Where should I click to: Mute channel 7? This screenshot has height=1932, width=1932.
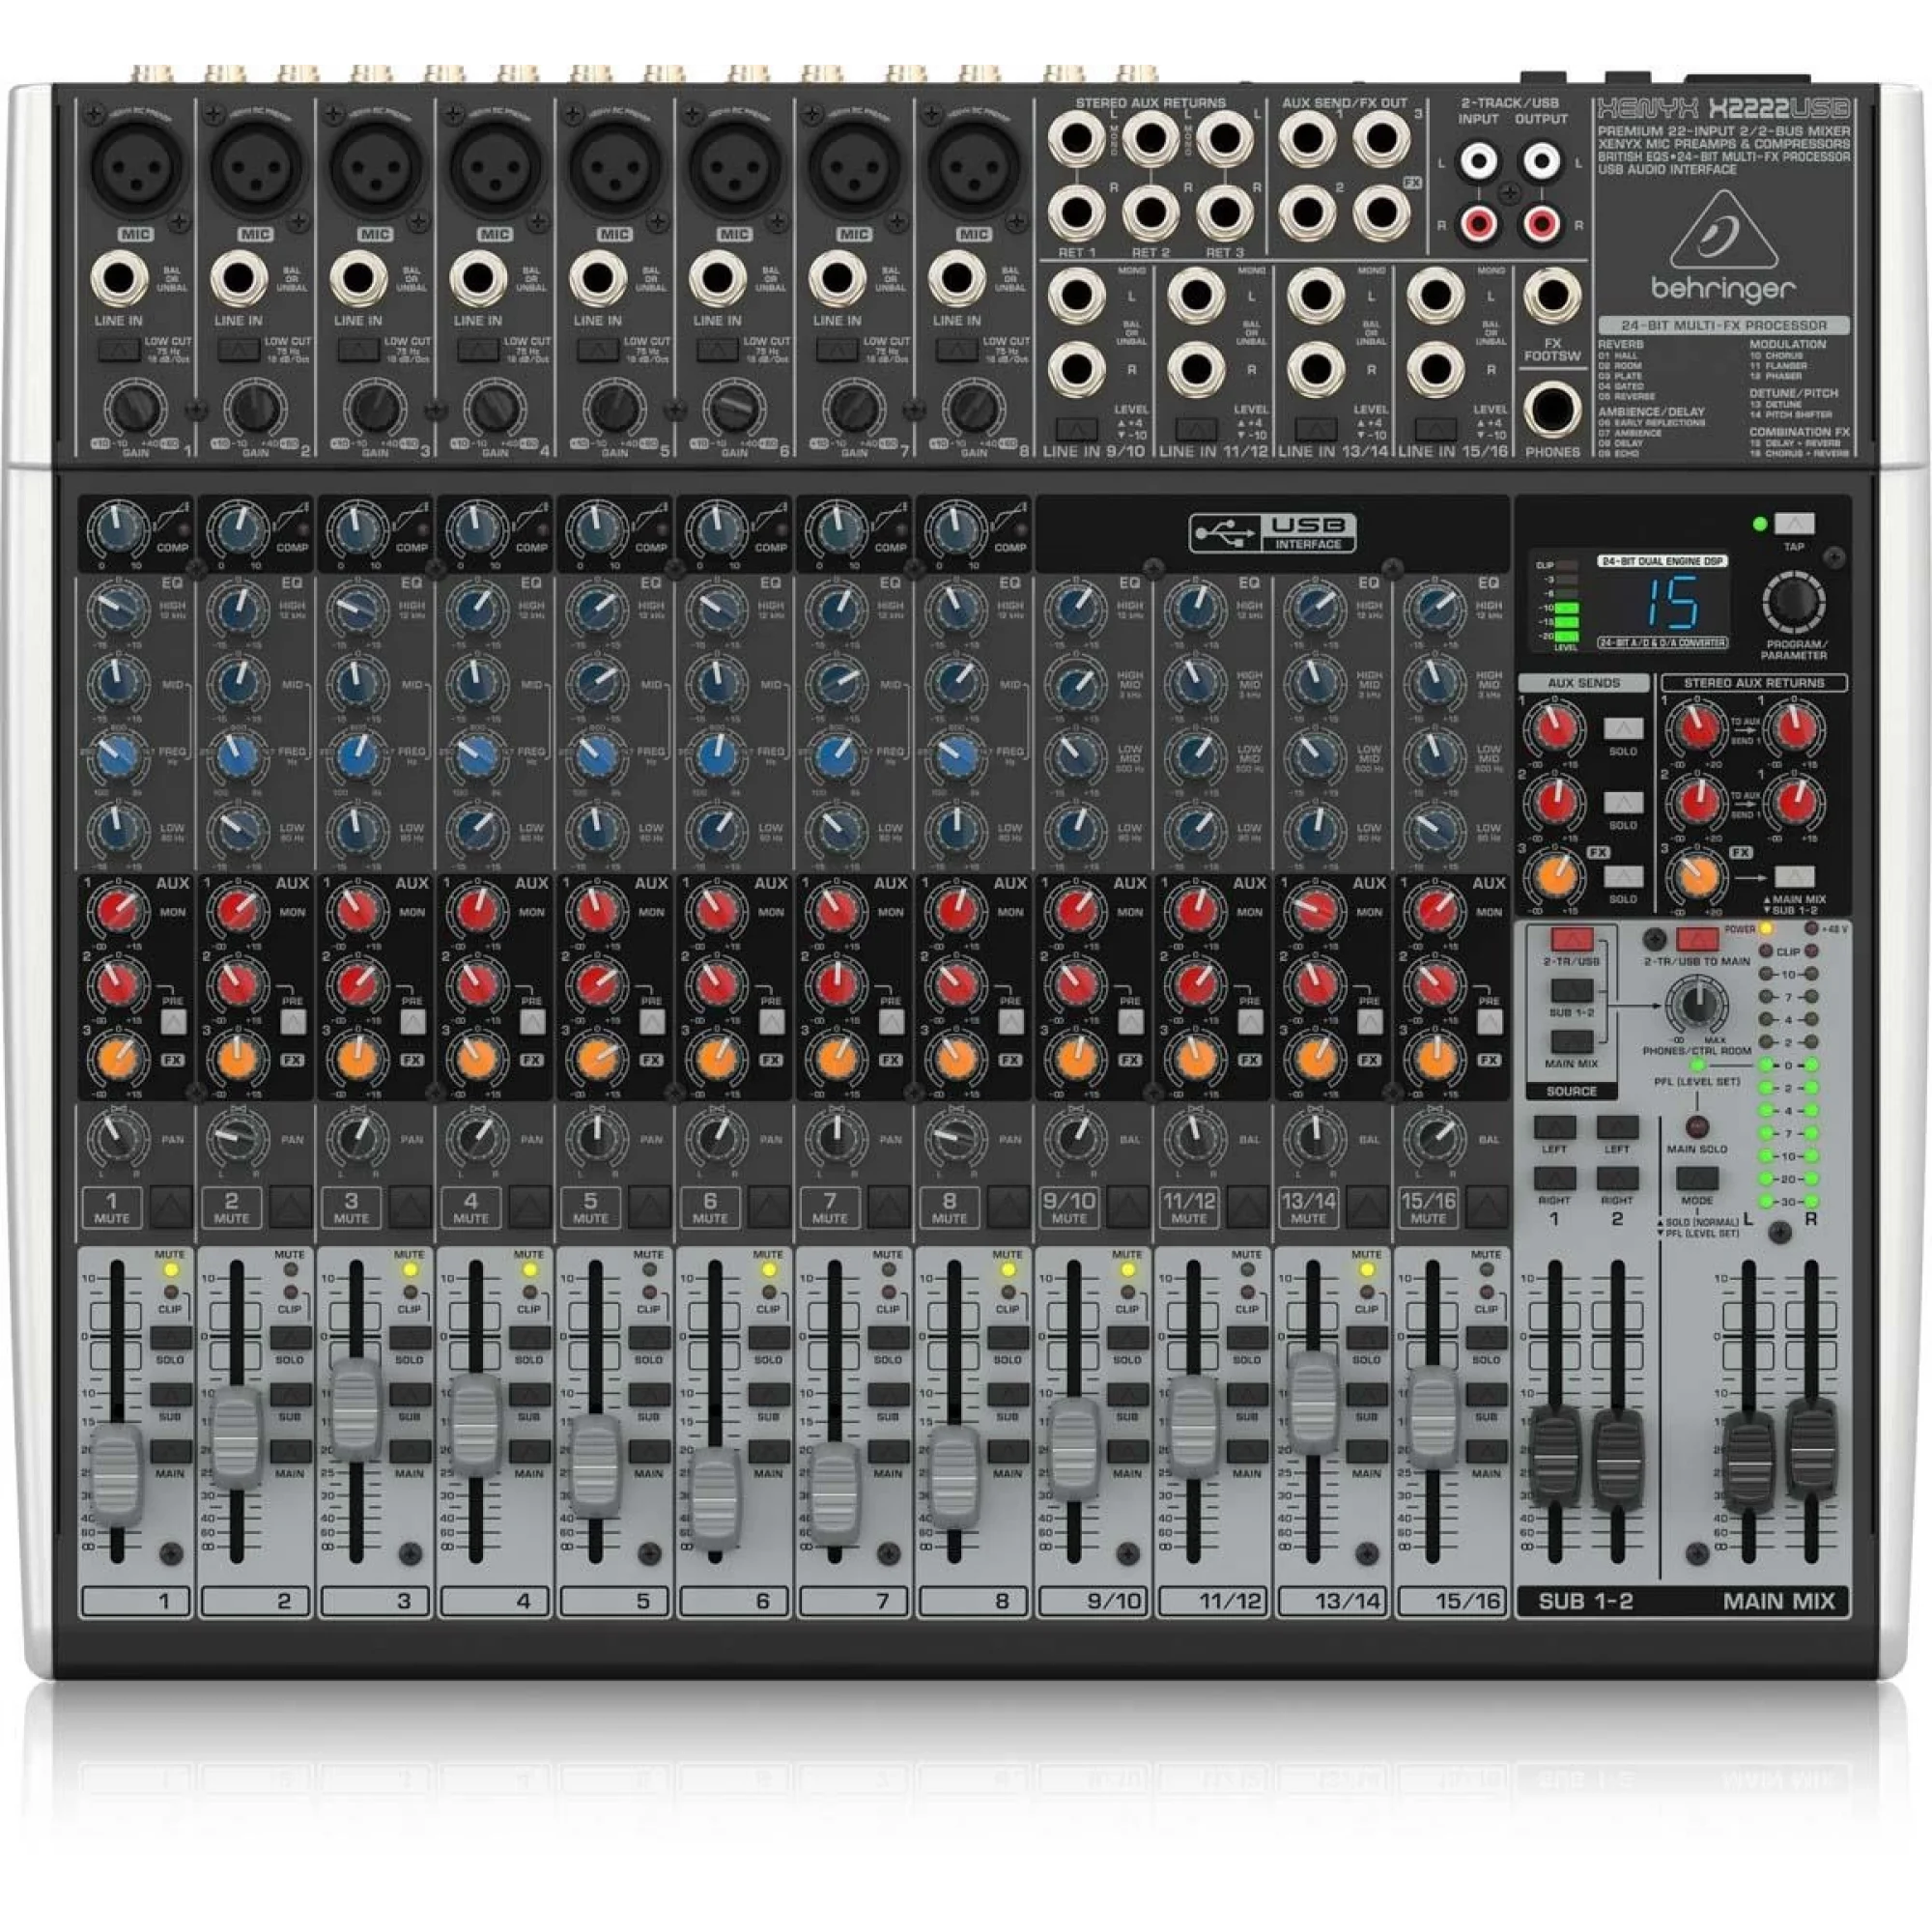(889, 1207)
